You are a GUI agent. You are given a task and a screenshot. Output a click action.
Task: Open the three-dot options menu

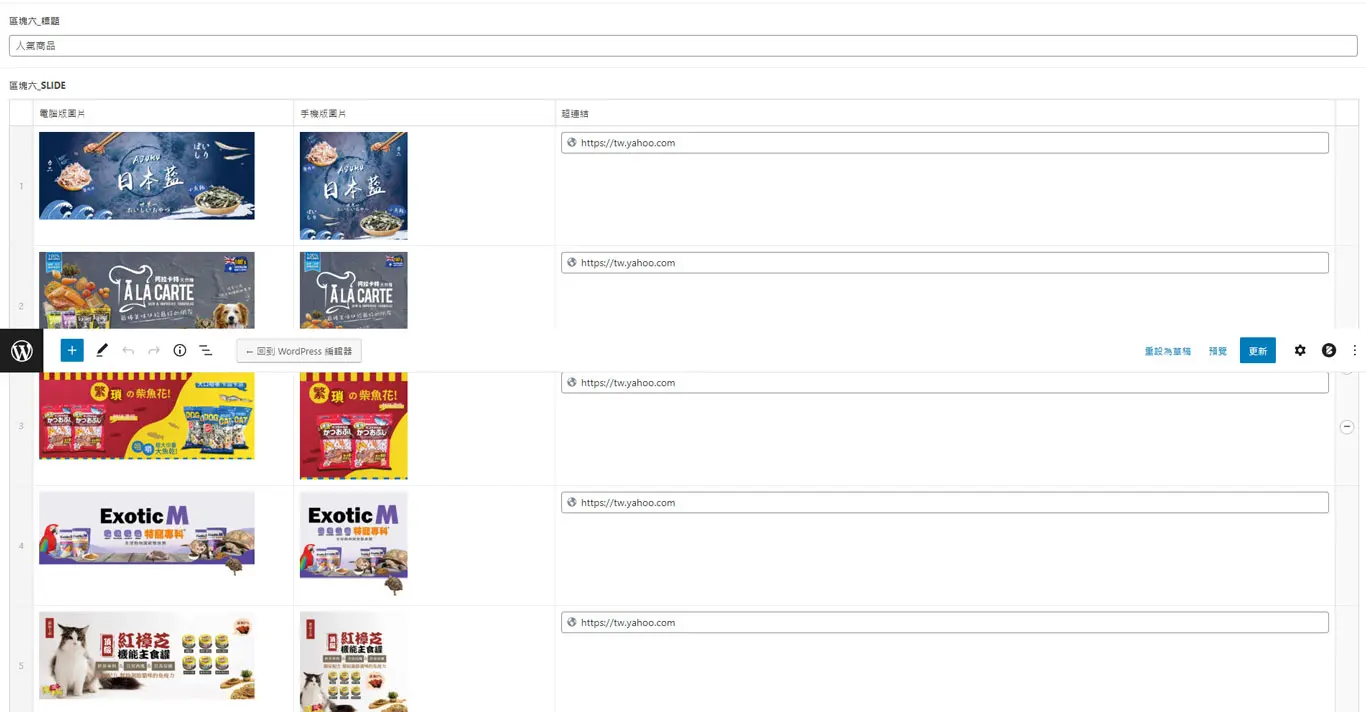click(x=1355, y=351)
